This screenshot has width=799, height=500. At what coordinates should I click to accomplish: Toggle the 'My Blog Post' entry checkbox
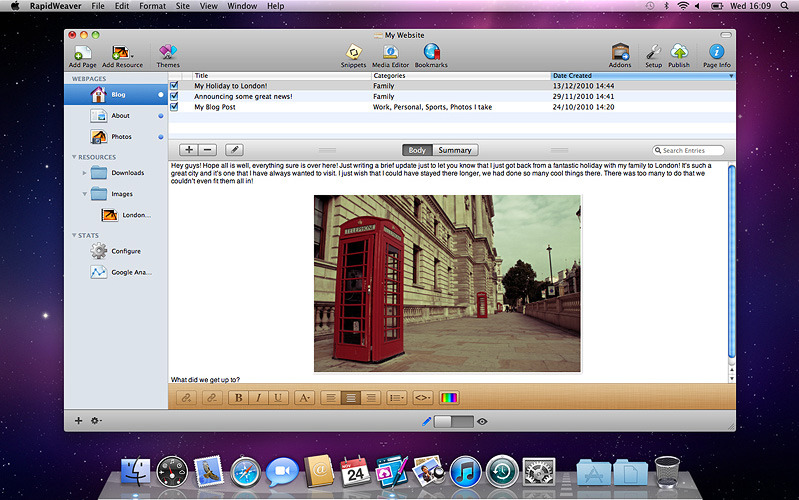coord(175,107)
